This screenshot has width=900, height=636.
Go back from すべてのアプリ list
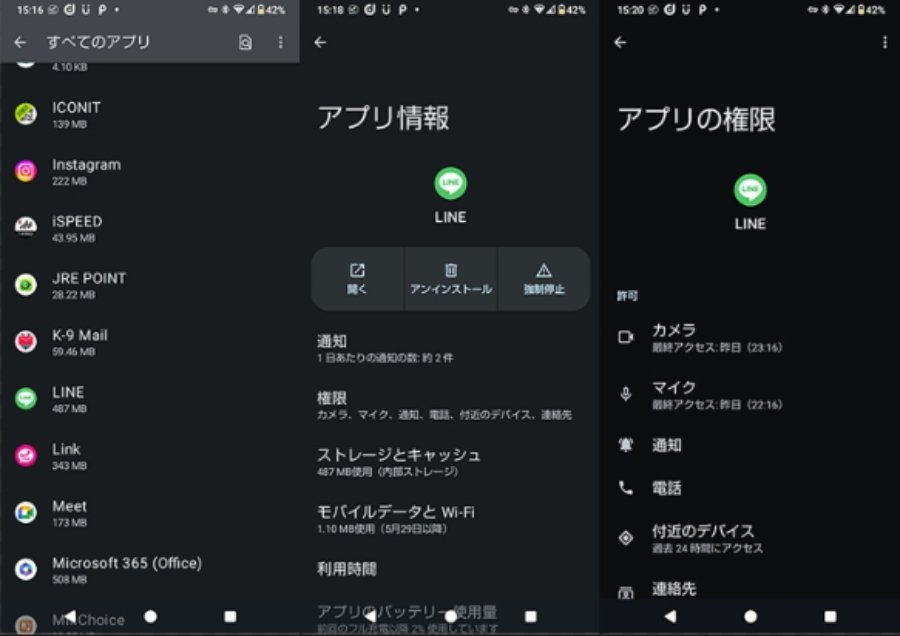tap(20, 42)
